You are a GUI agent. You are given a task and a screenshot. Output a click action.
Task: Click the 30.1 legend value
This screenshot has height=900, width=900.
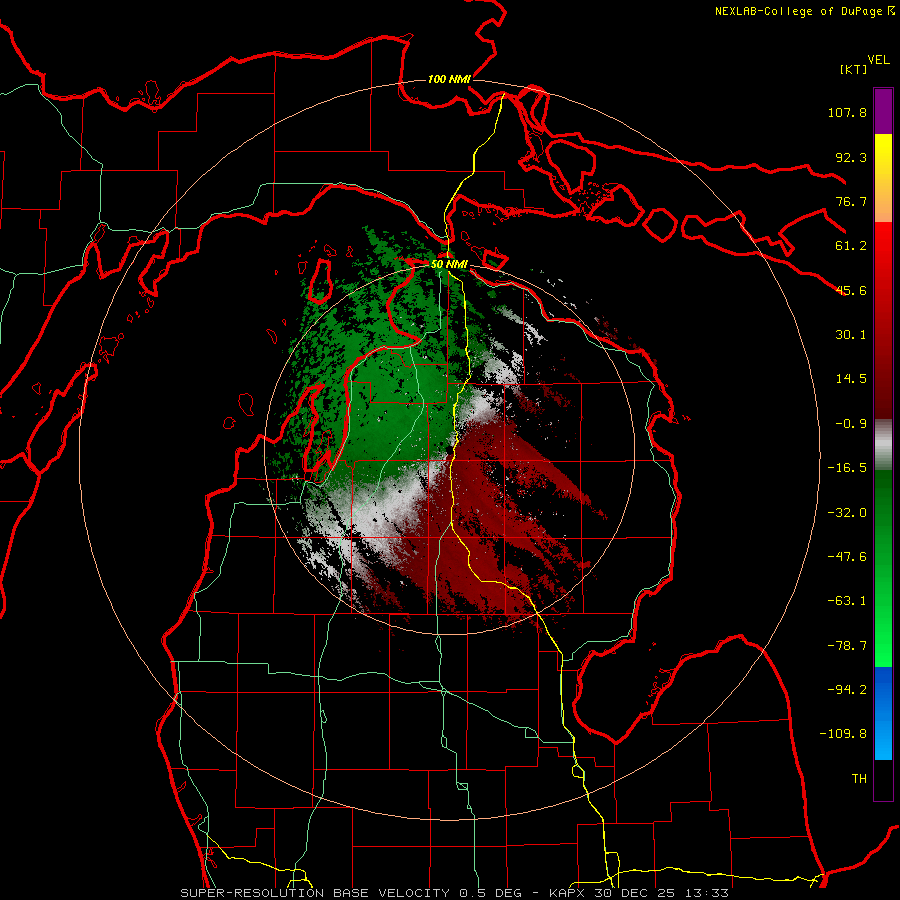click(x=851, y=335)
